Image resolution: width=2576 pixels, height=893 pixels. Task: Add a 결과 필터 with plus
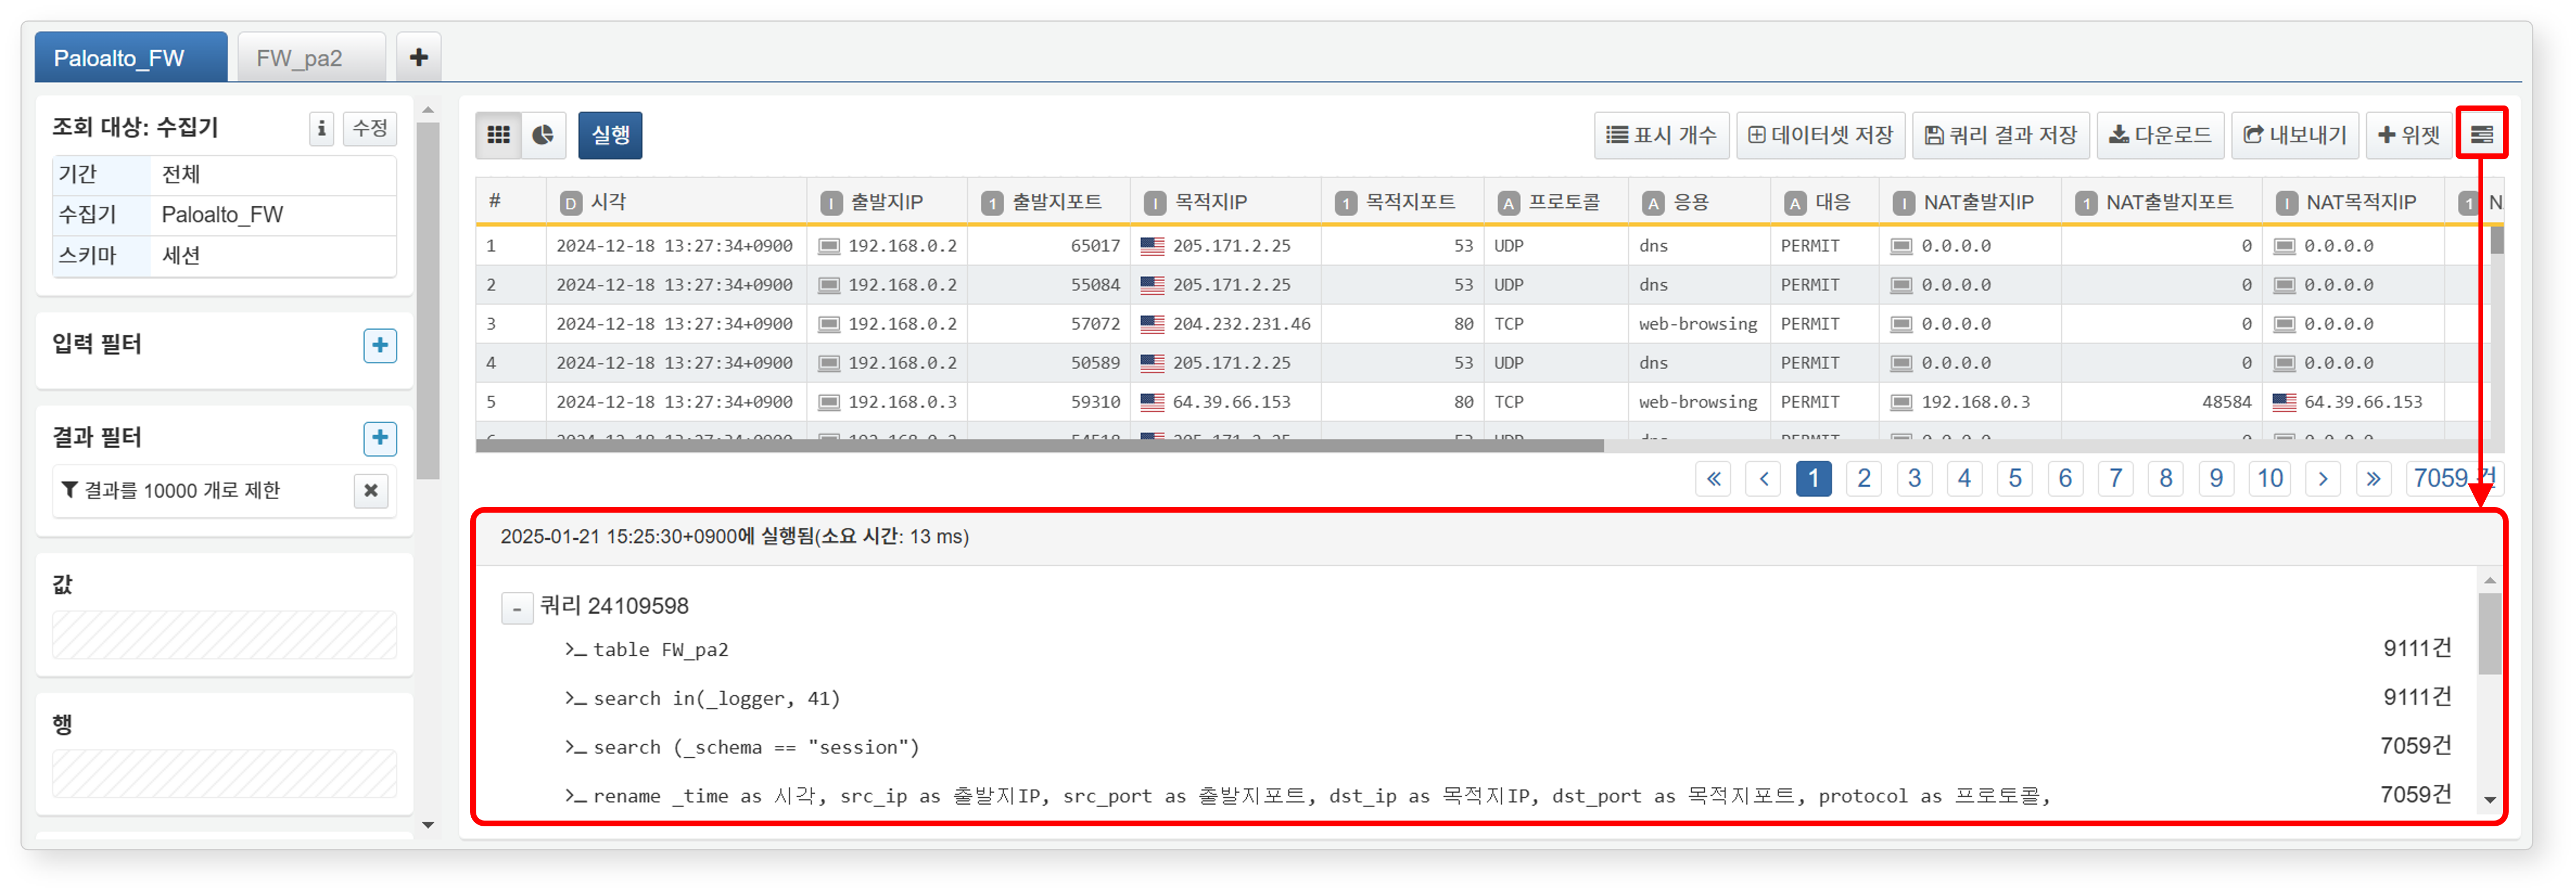click(x=380, y=438)
